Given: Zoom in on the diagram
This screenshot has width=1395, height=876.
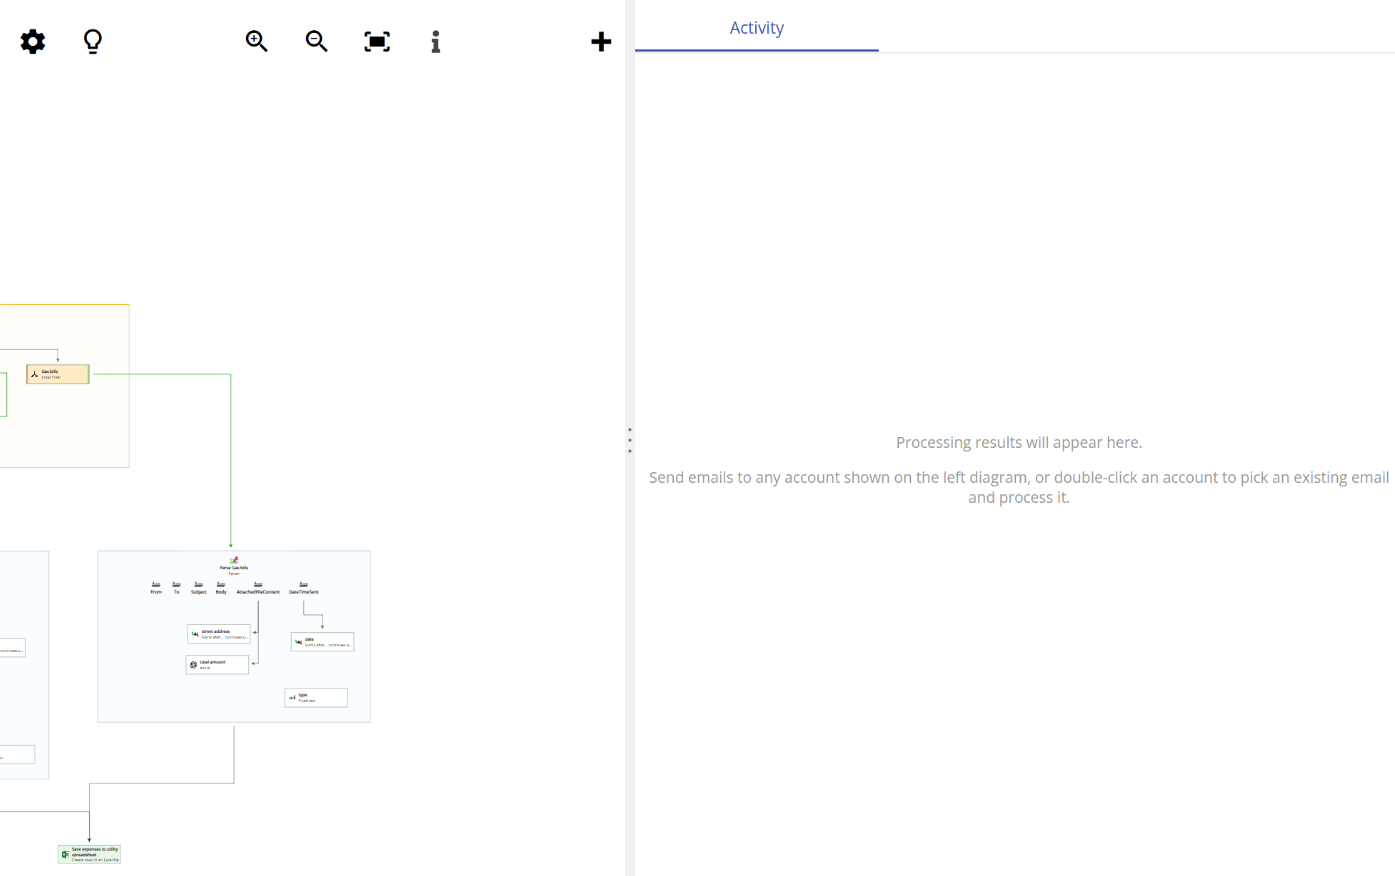Looking at the screenshot, I should [256, 41].
